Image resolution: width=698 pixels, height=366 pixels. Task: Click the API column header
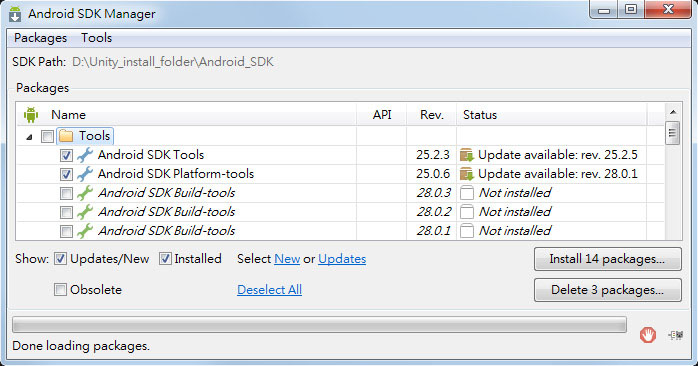382,115
